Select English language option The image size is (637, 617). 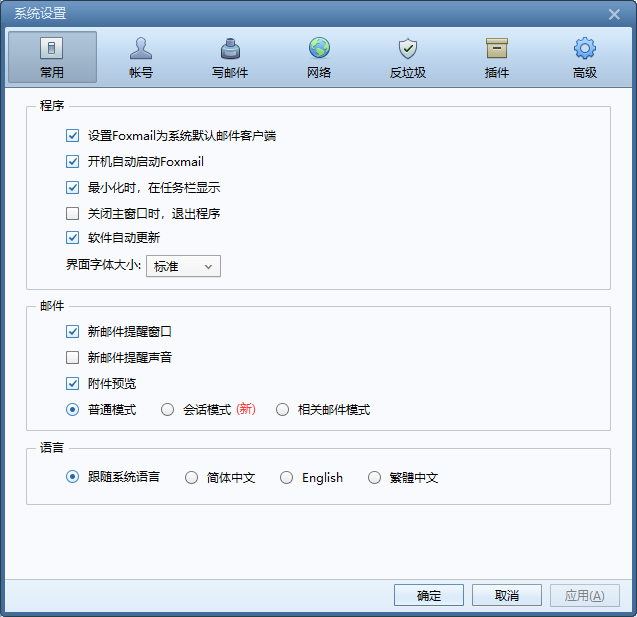(287, 478)
